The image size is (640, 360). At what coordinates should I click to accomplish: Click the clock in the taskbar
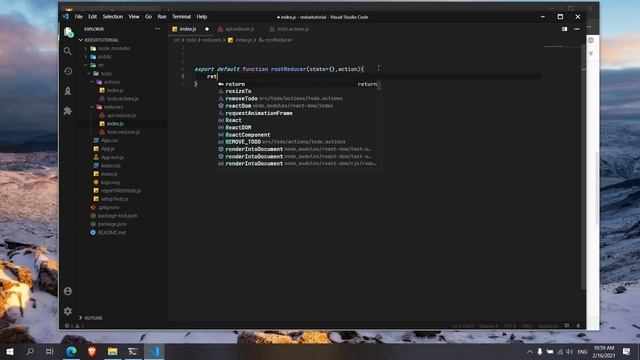tap(603, 351)
